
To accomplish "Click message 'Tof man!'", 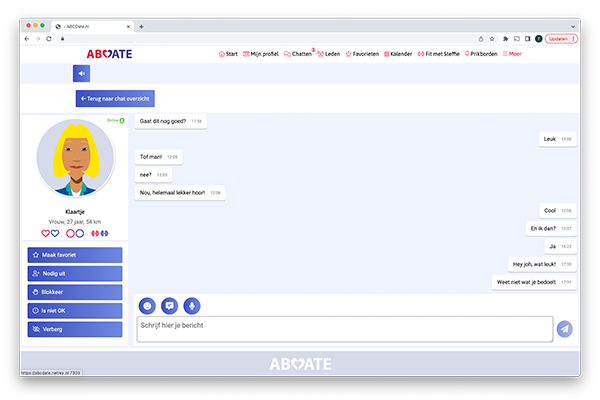I will click(159, 157).
